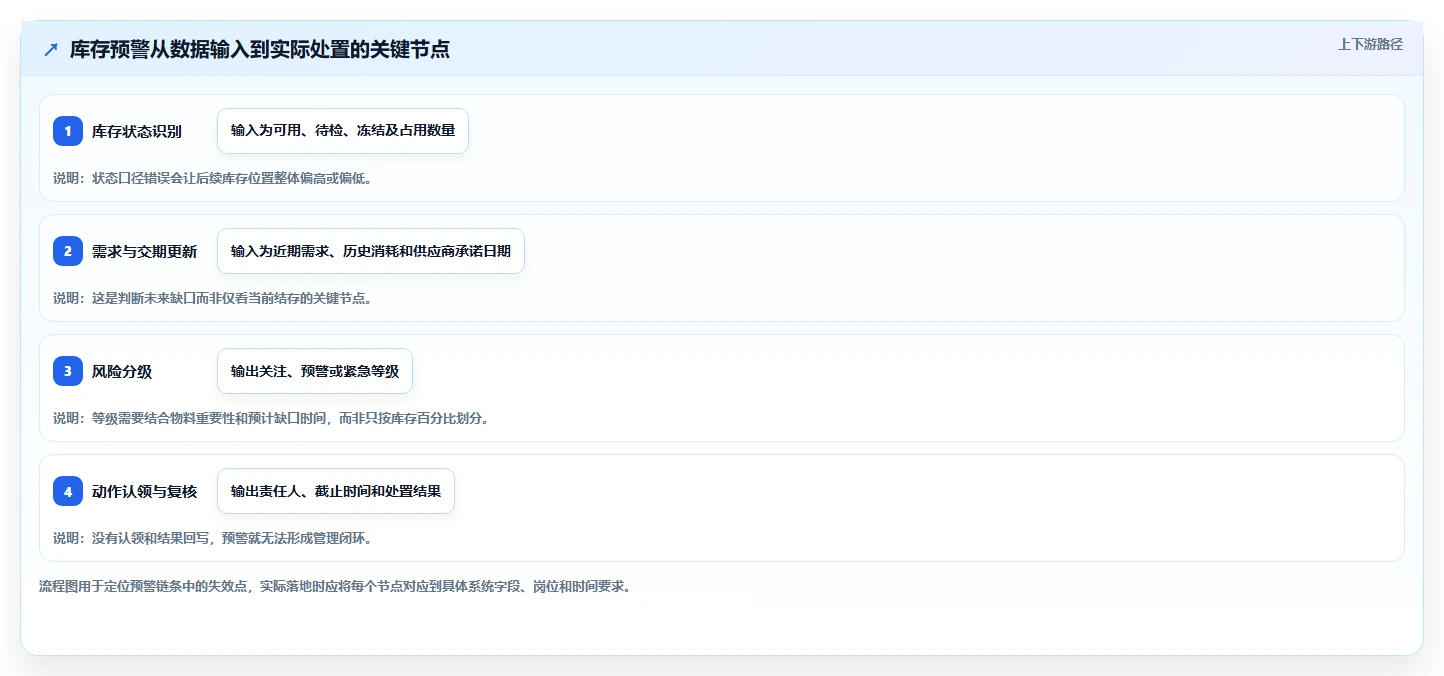
Task: Click the note about 判断未来缺口
Action: coord(212,298)
